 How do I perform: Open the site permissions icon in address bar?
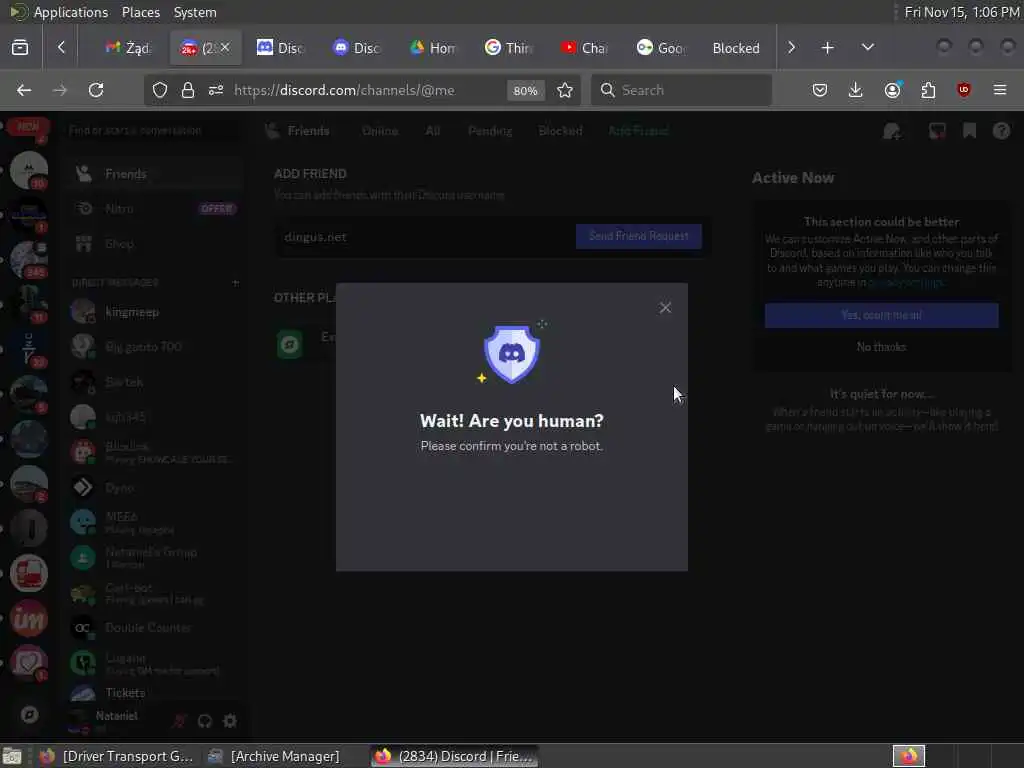[x=216, y=90]
